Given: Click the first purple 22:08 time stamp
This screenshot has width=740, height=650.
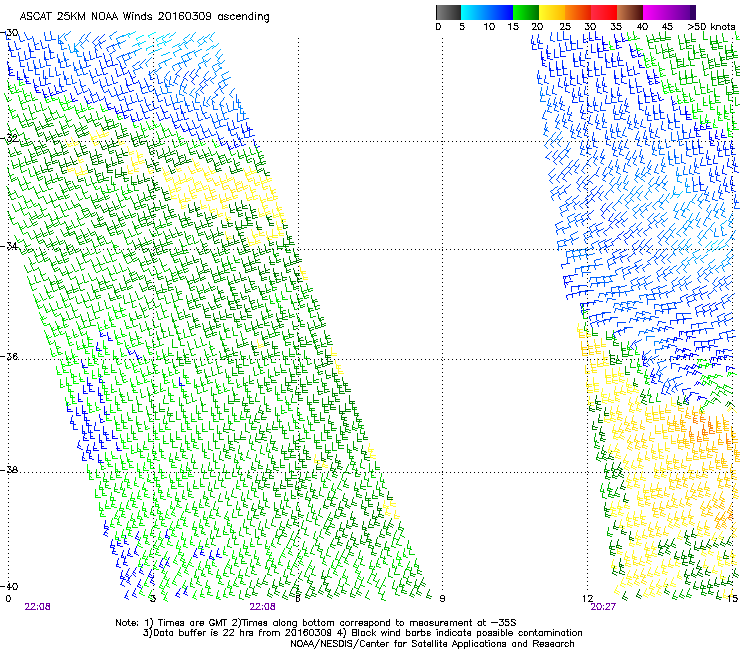Looking at the screenshot, I should pyautogui.click(x=37, y=607).
